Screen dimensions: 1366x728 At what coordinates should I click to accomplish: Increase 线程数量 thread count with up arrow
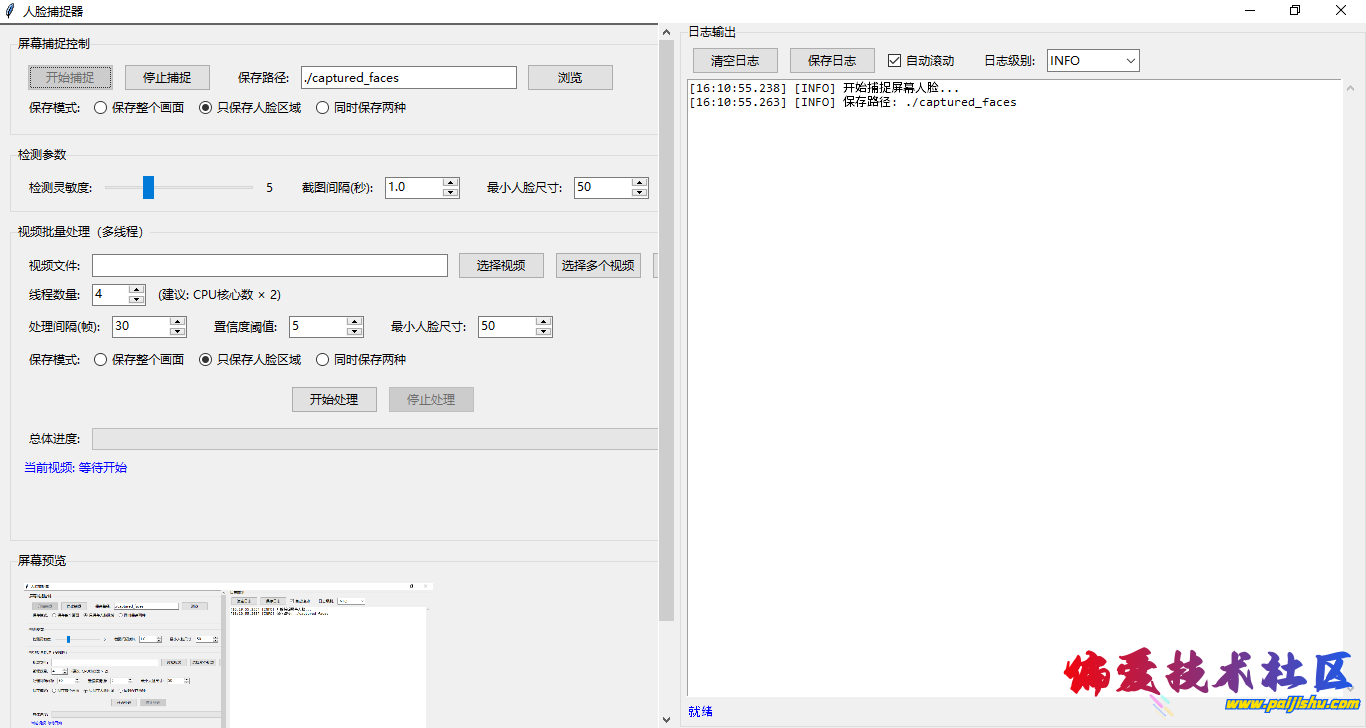(x=137, y=290)
